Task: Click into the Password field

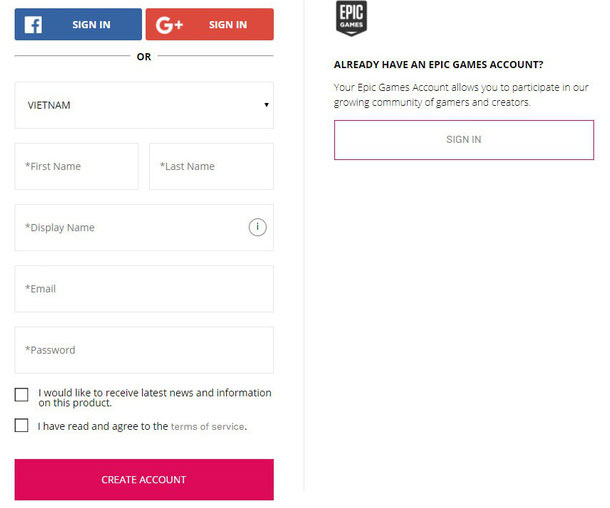Action: pos(144,350)
